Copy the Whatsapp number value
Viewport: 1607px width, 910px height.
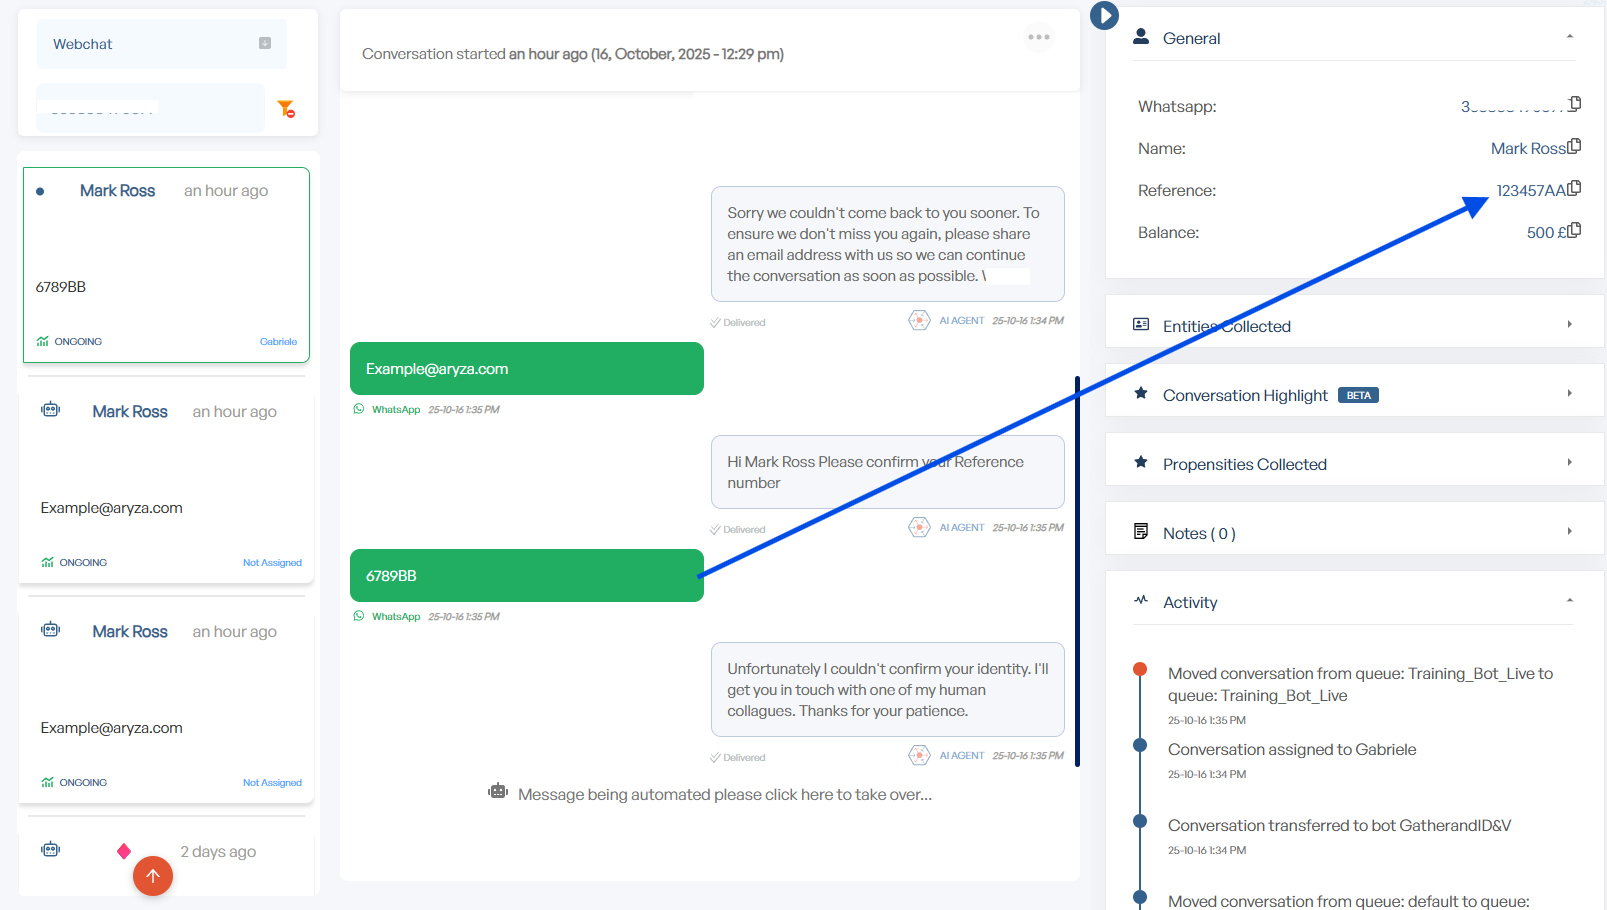(1575, 104)
